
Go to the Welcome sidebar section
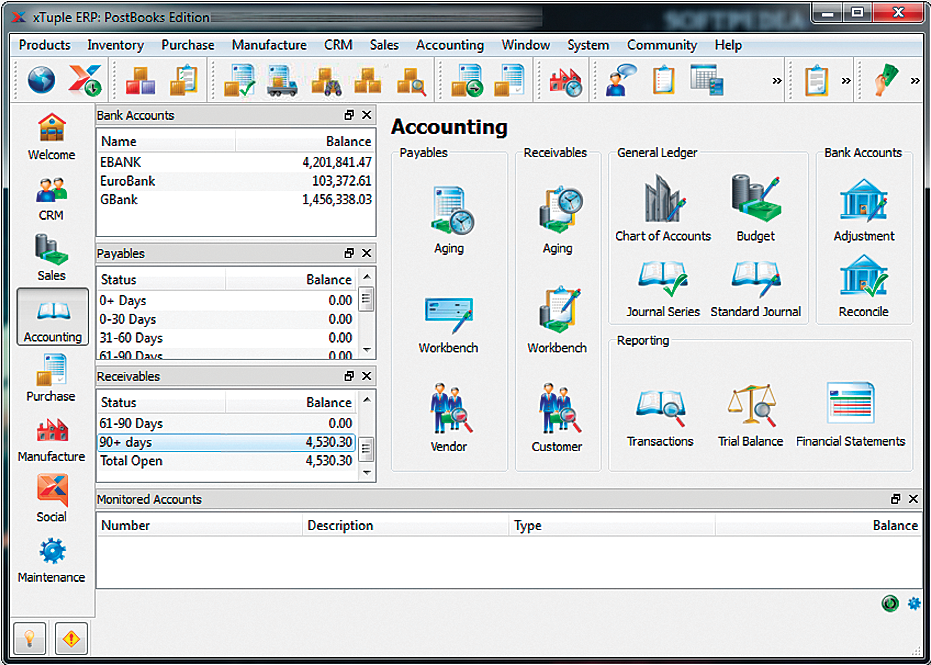pyautogui.click(x=52, y=137)
